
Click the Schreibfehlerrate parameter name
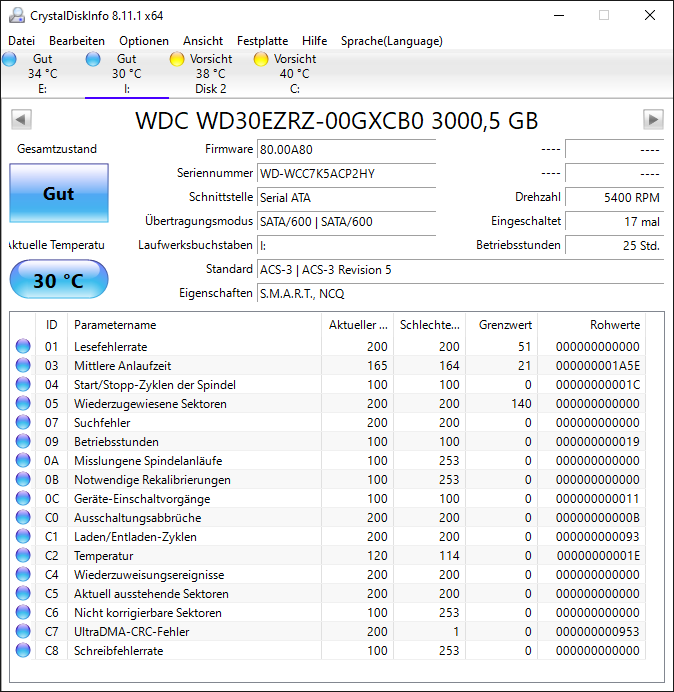pos(118,651)
